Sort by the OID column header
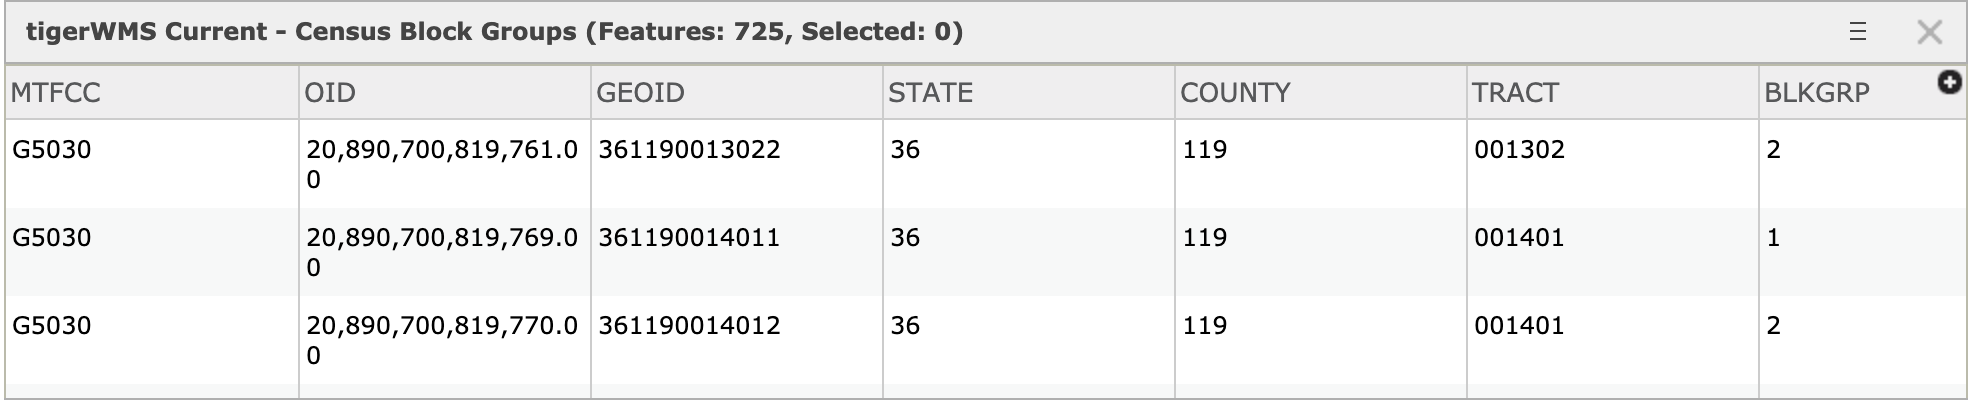The width and height of the screenshot is (1972, 400). [x=330, y=93]
